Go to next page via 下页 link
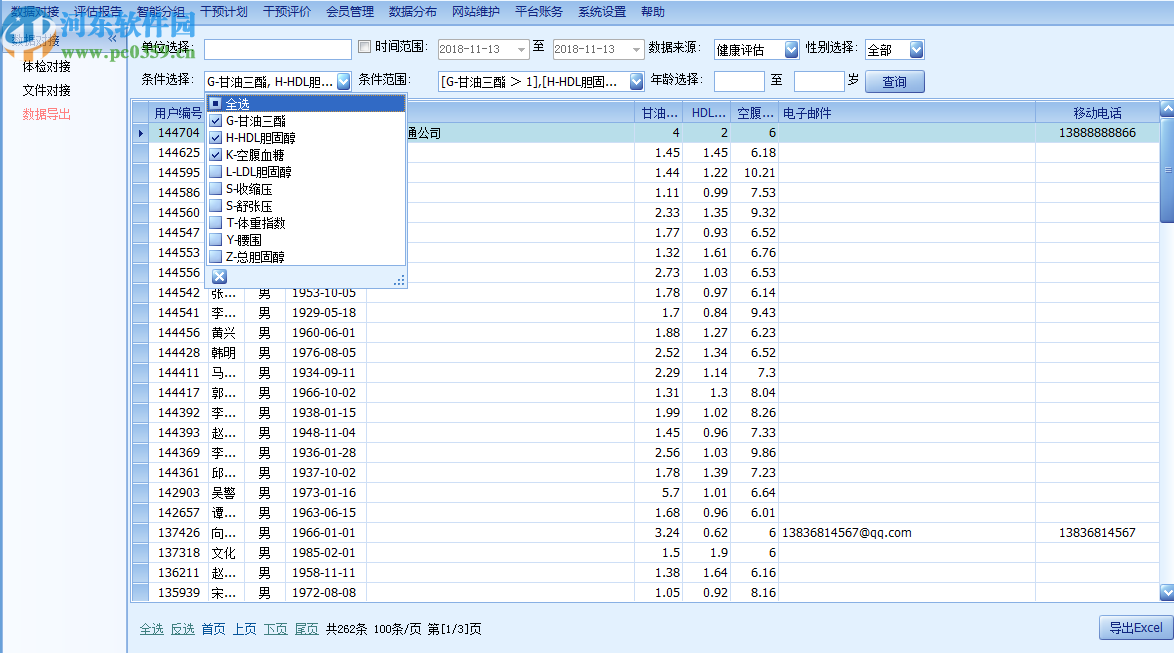This screenshot has height=653, width=1174. [x=275, y=629]
